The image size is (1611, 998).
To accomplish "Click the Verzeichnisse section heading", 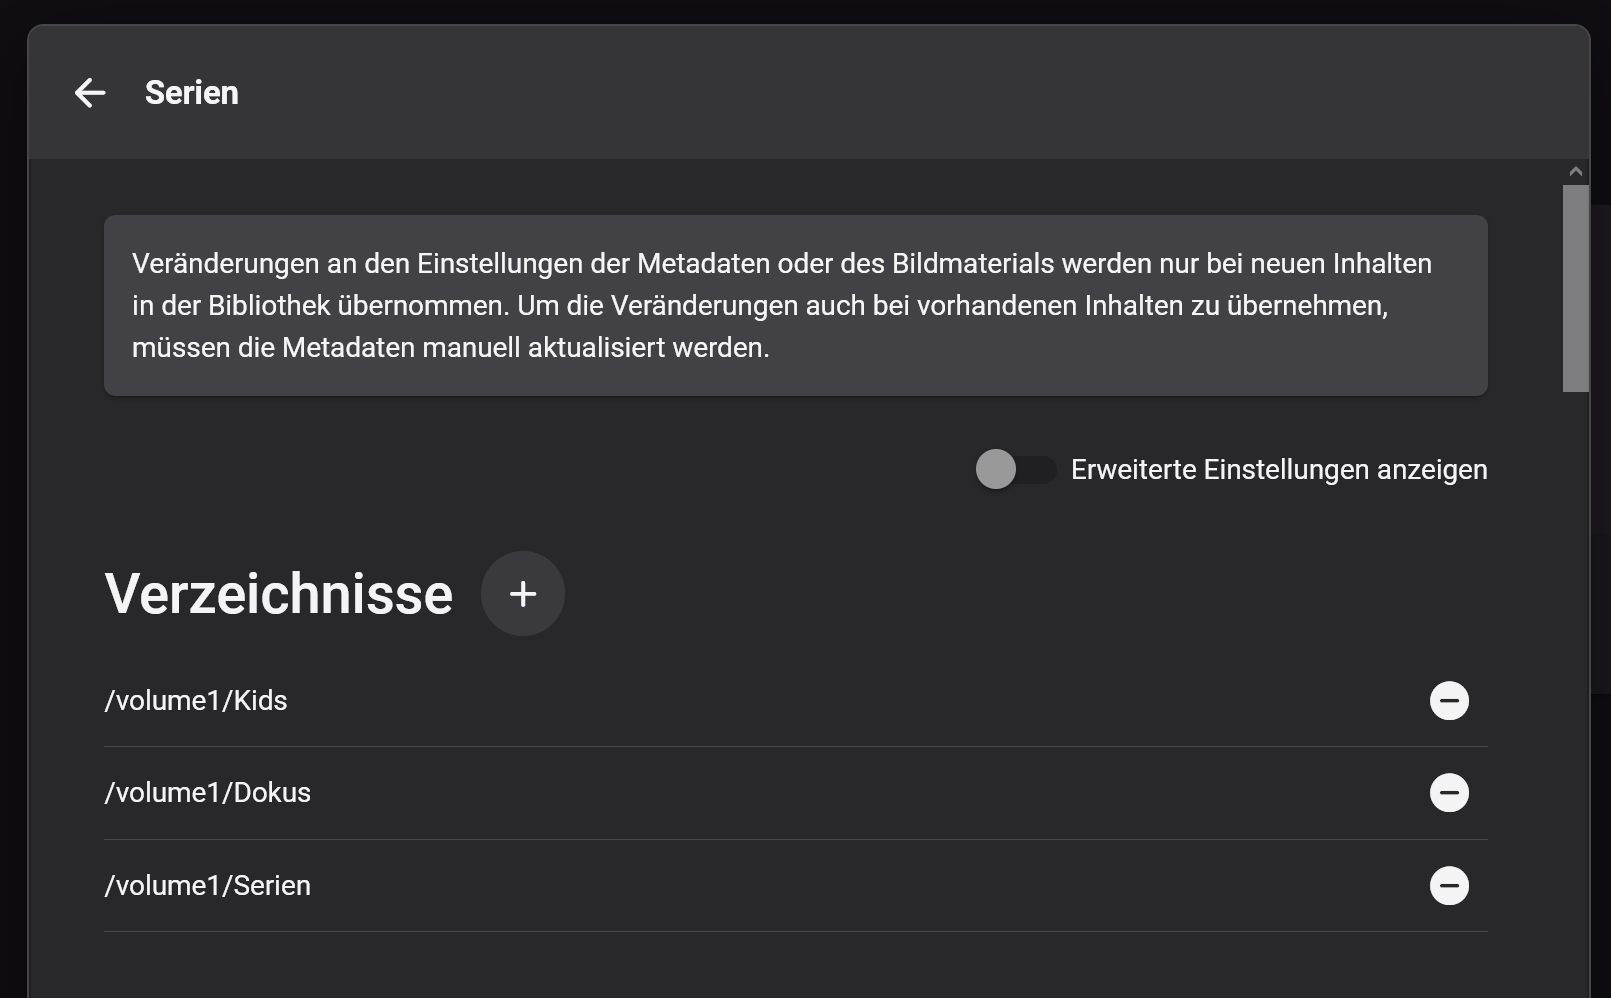I will [x=279, y=594].
